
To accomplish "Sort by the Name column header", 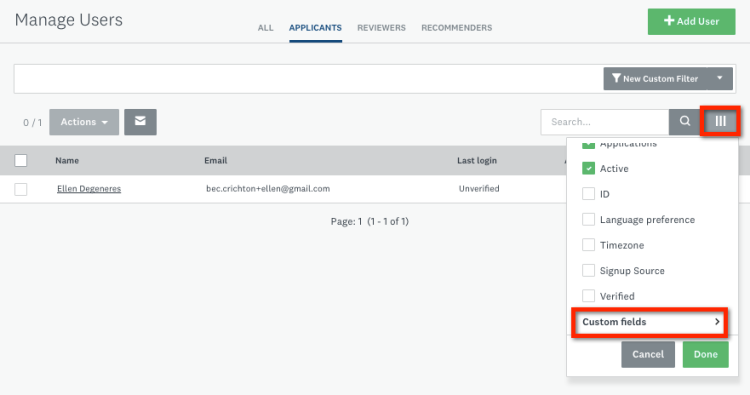I will [x=67, y=161].
